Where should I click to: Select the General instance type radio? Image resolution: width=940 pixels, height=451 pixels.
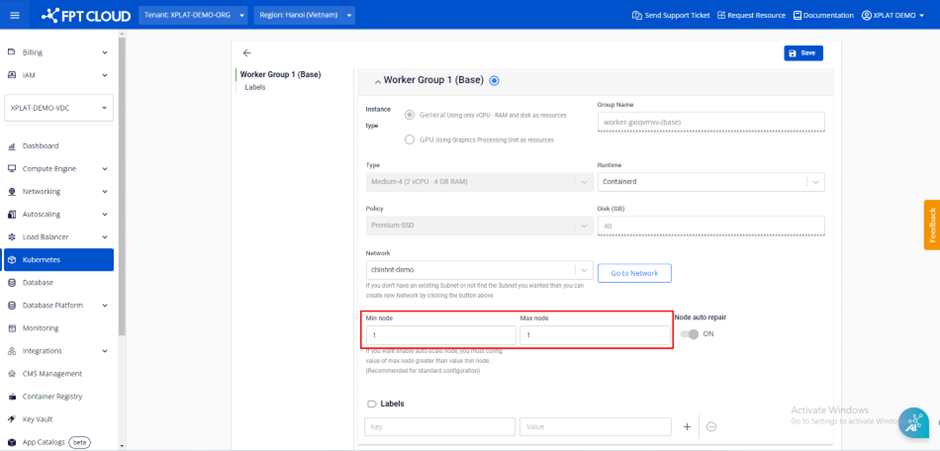click(410, 115)
